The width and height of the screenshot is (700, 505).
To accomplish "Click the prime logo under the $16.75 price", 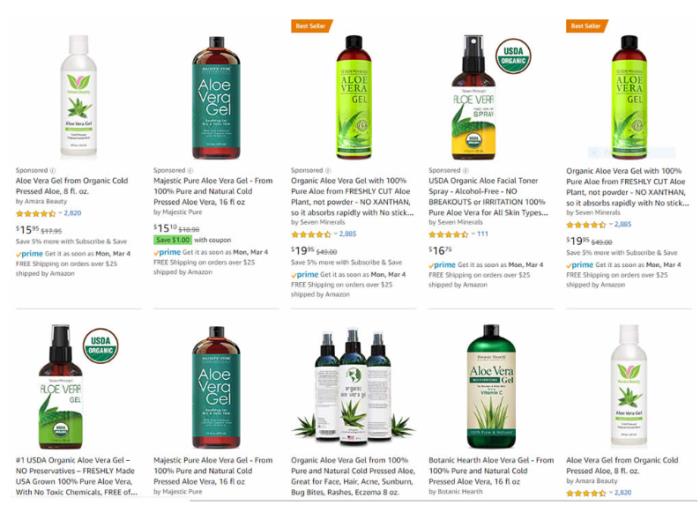I will (x=442, y=265).
